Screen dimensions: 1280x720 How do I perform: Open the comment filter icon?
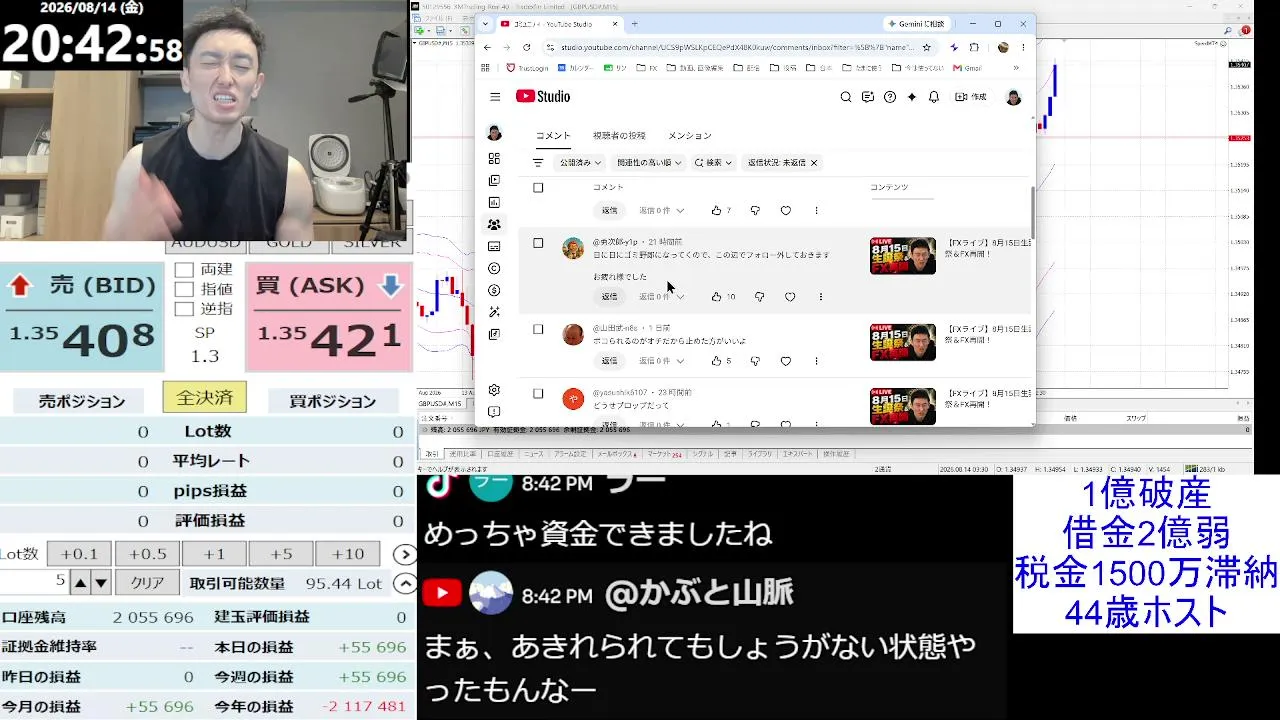[x=538, y=162]
